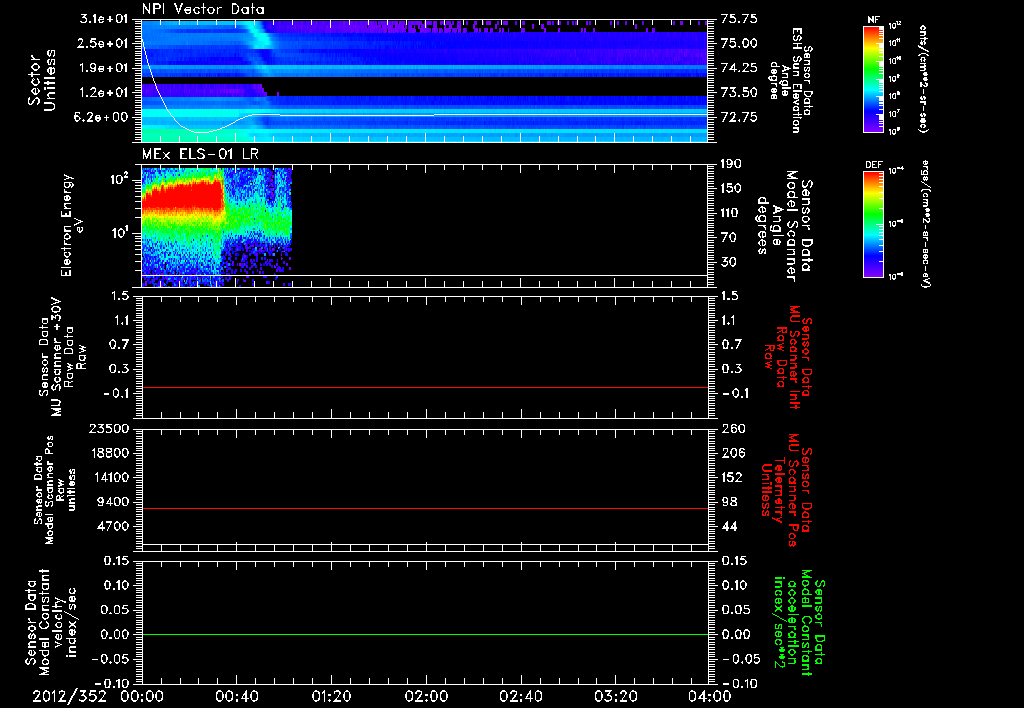1024x708 pixels.
Task: Click the '260' telemetry tick label
Action: [x=731, y=429]
